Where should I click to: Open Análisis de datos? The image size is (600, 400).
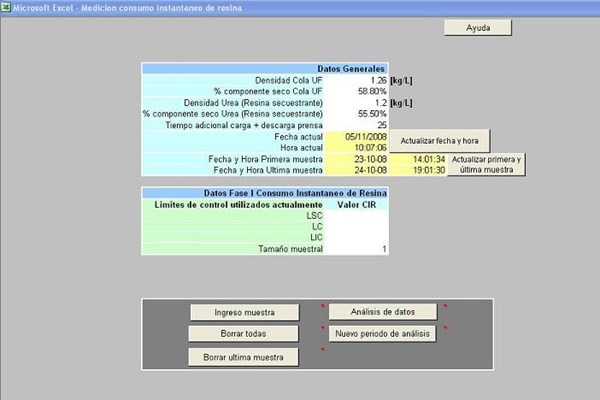tap(383, 312)
